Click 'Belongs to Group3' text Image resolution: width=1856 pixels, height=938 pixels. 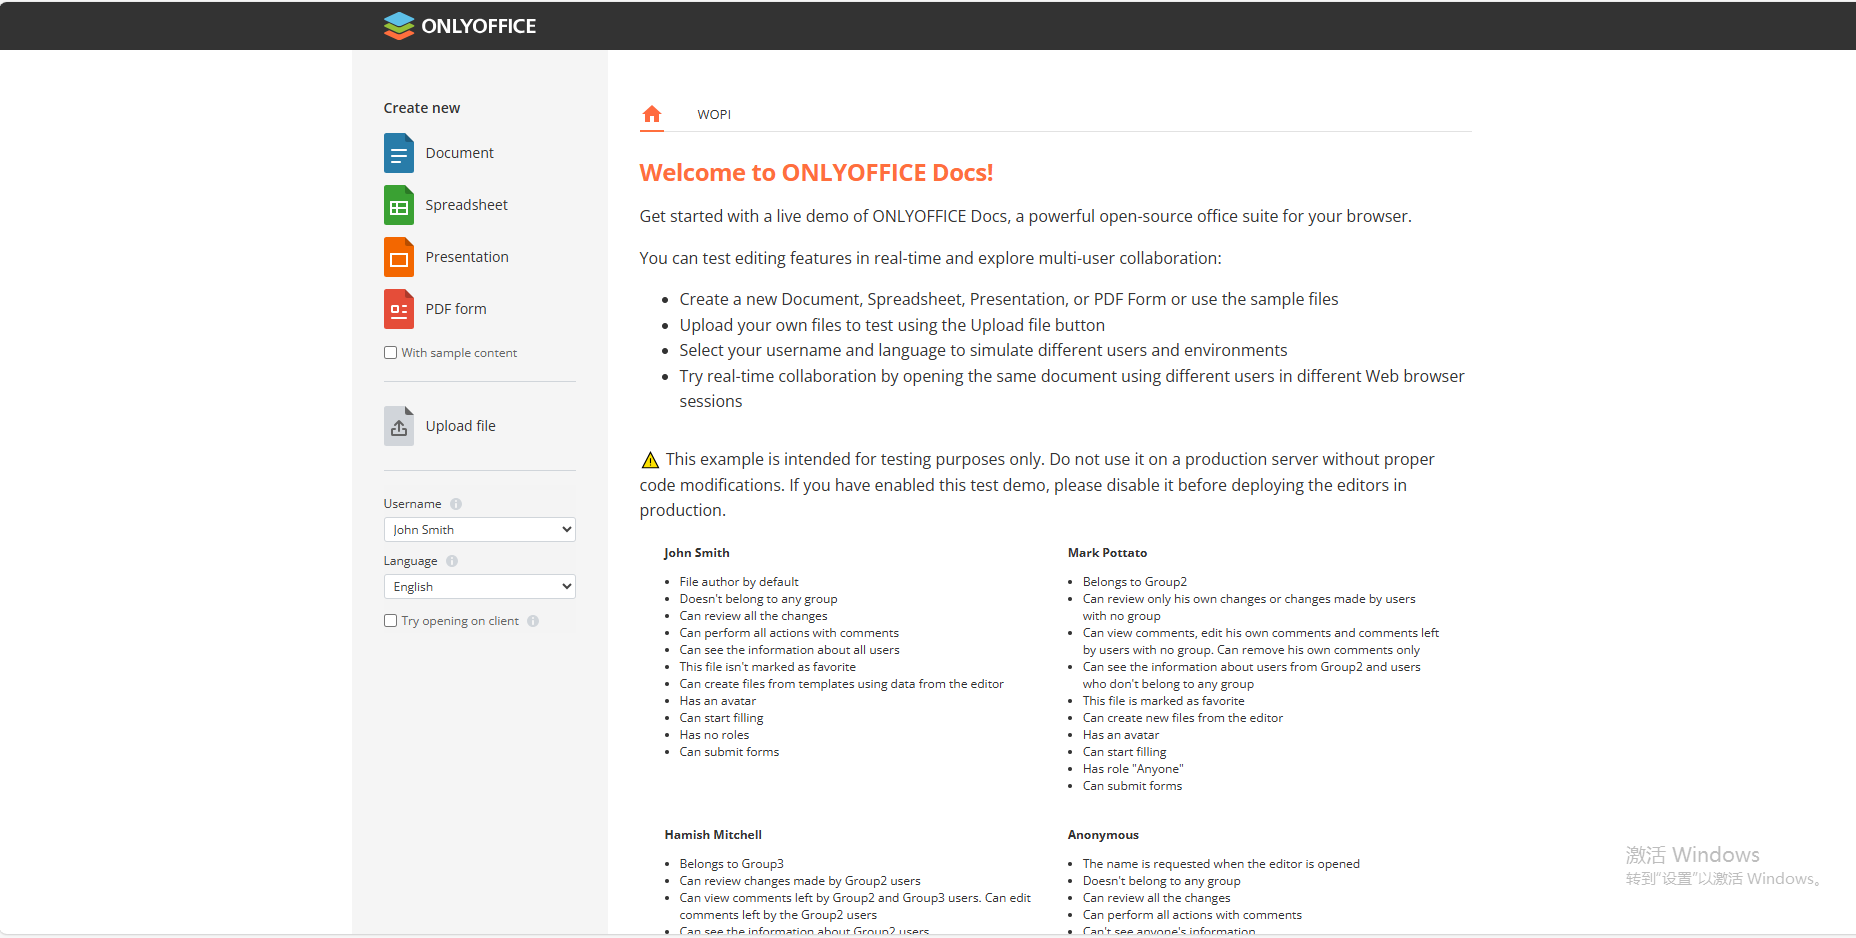pyautogui.click(x=731, y=864)
